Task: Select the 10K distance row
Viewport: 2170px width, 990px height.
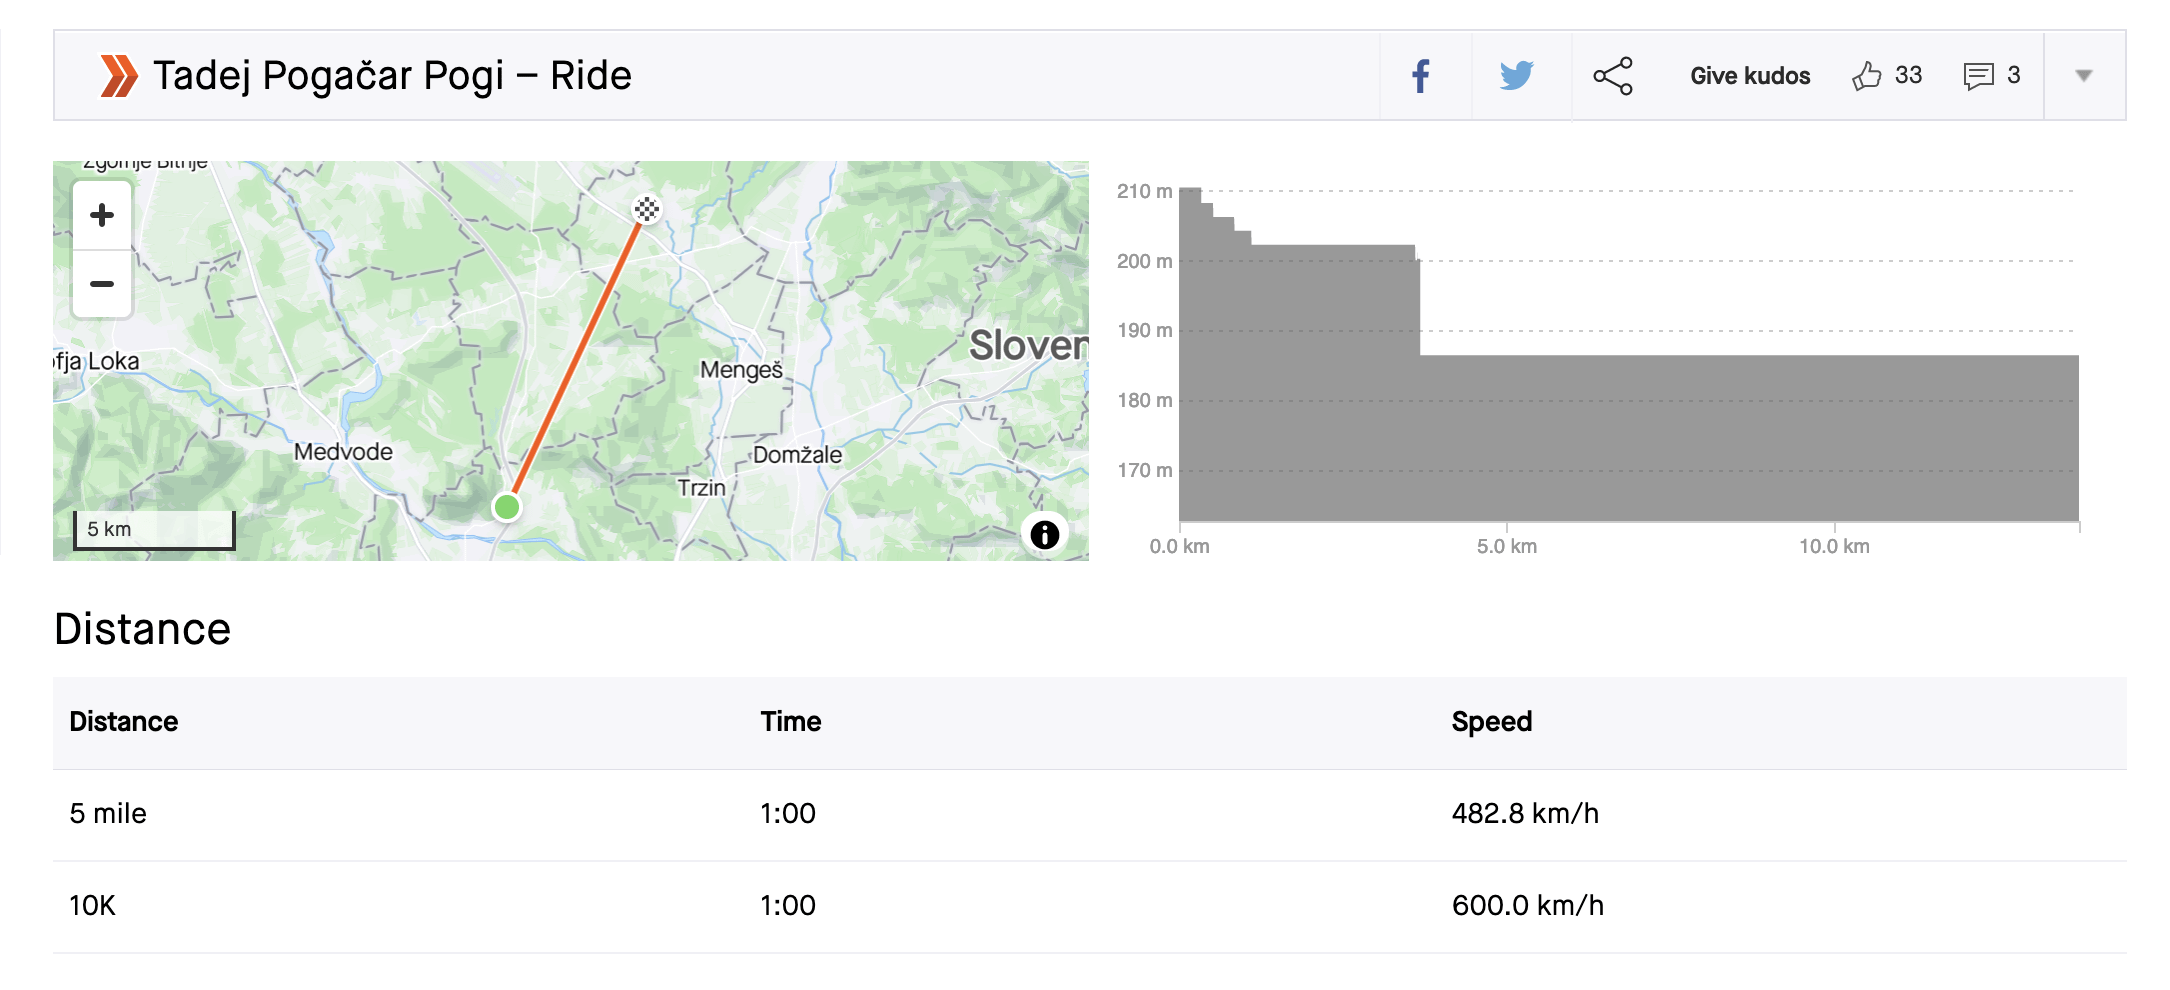Action: click(1090, 906)
